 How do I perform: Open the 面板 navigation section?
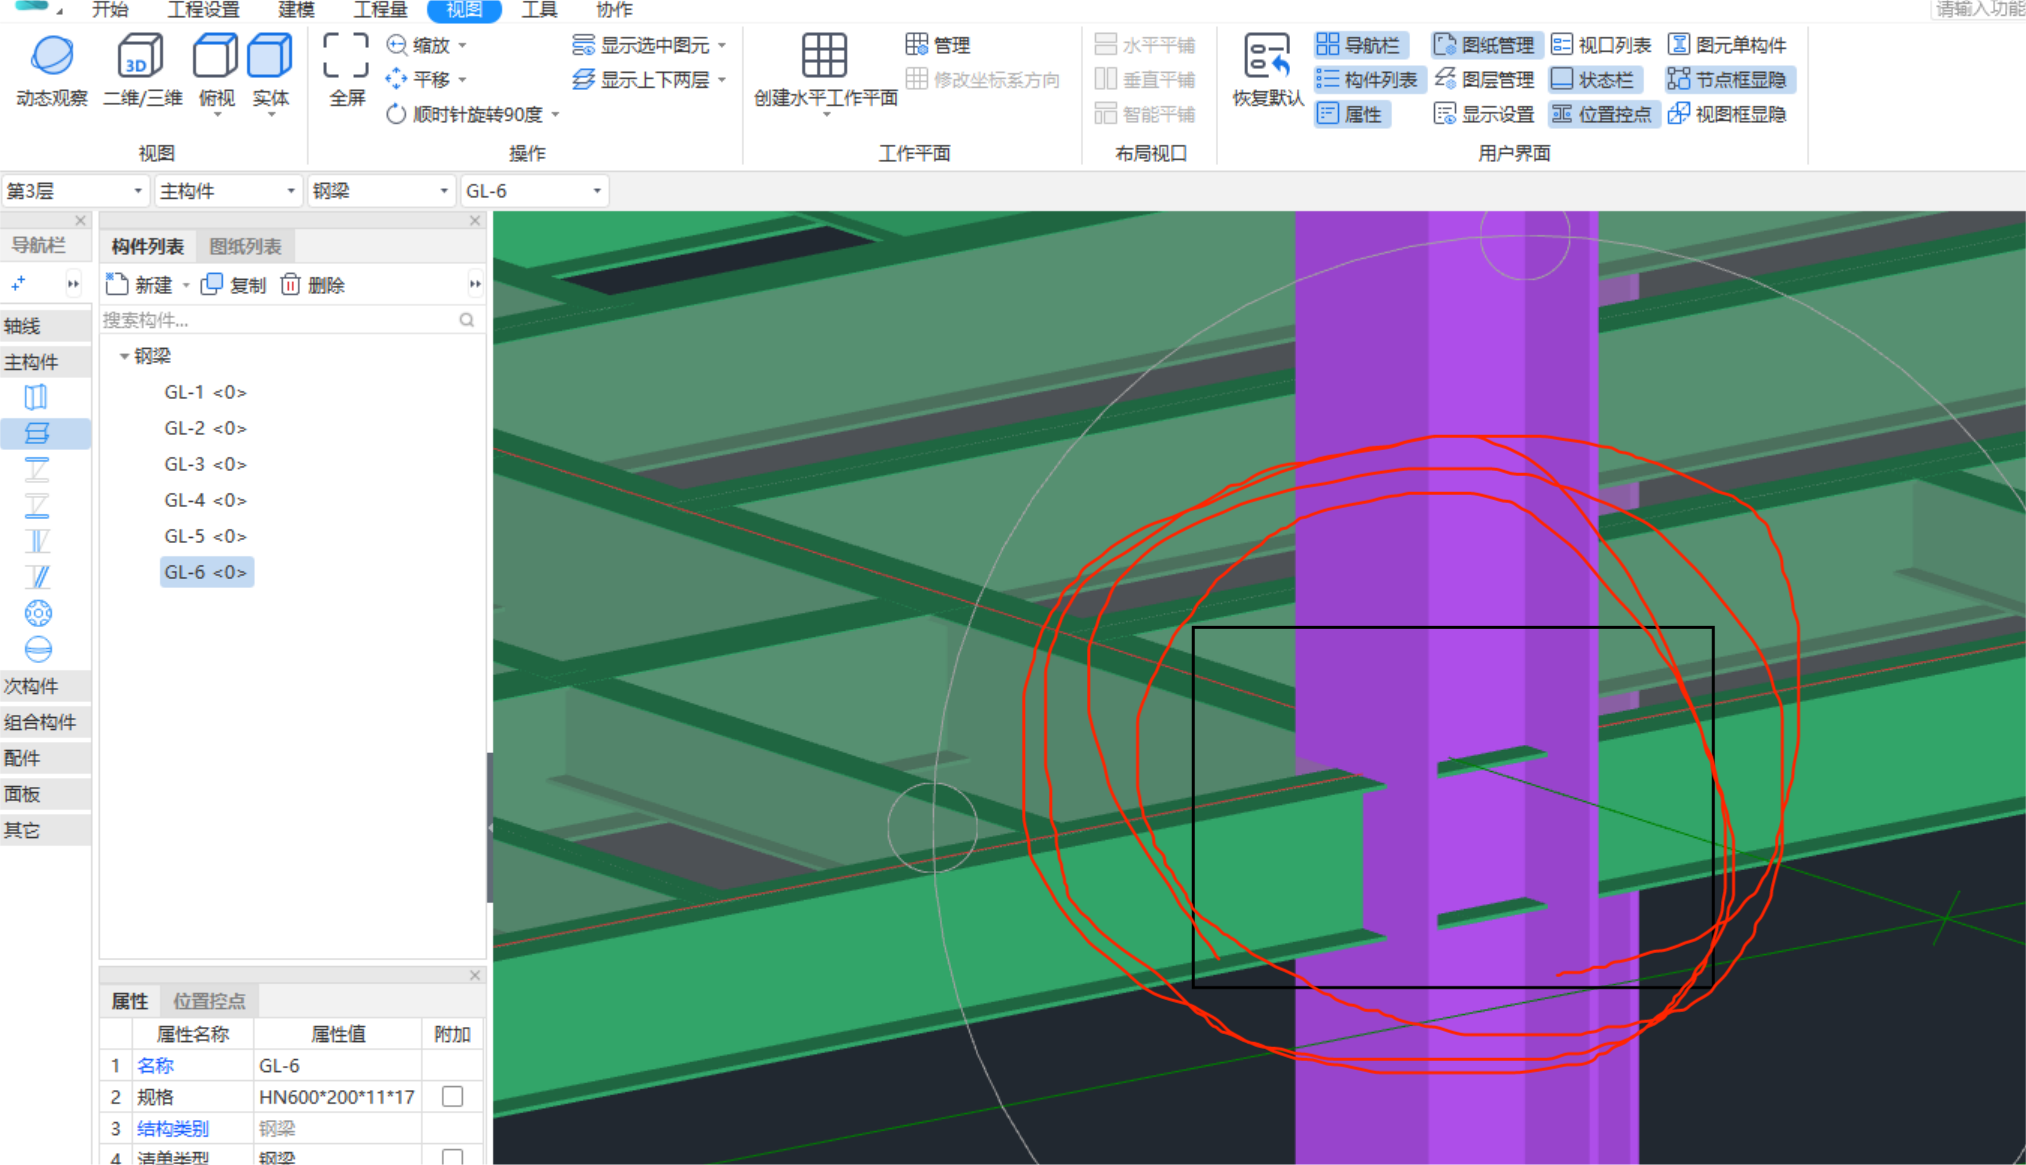pos(46,794)
